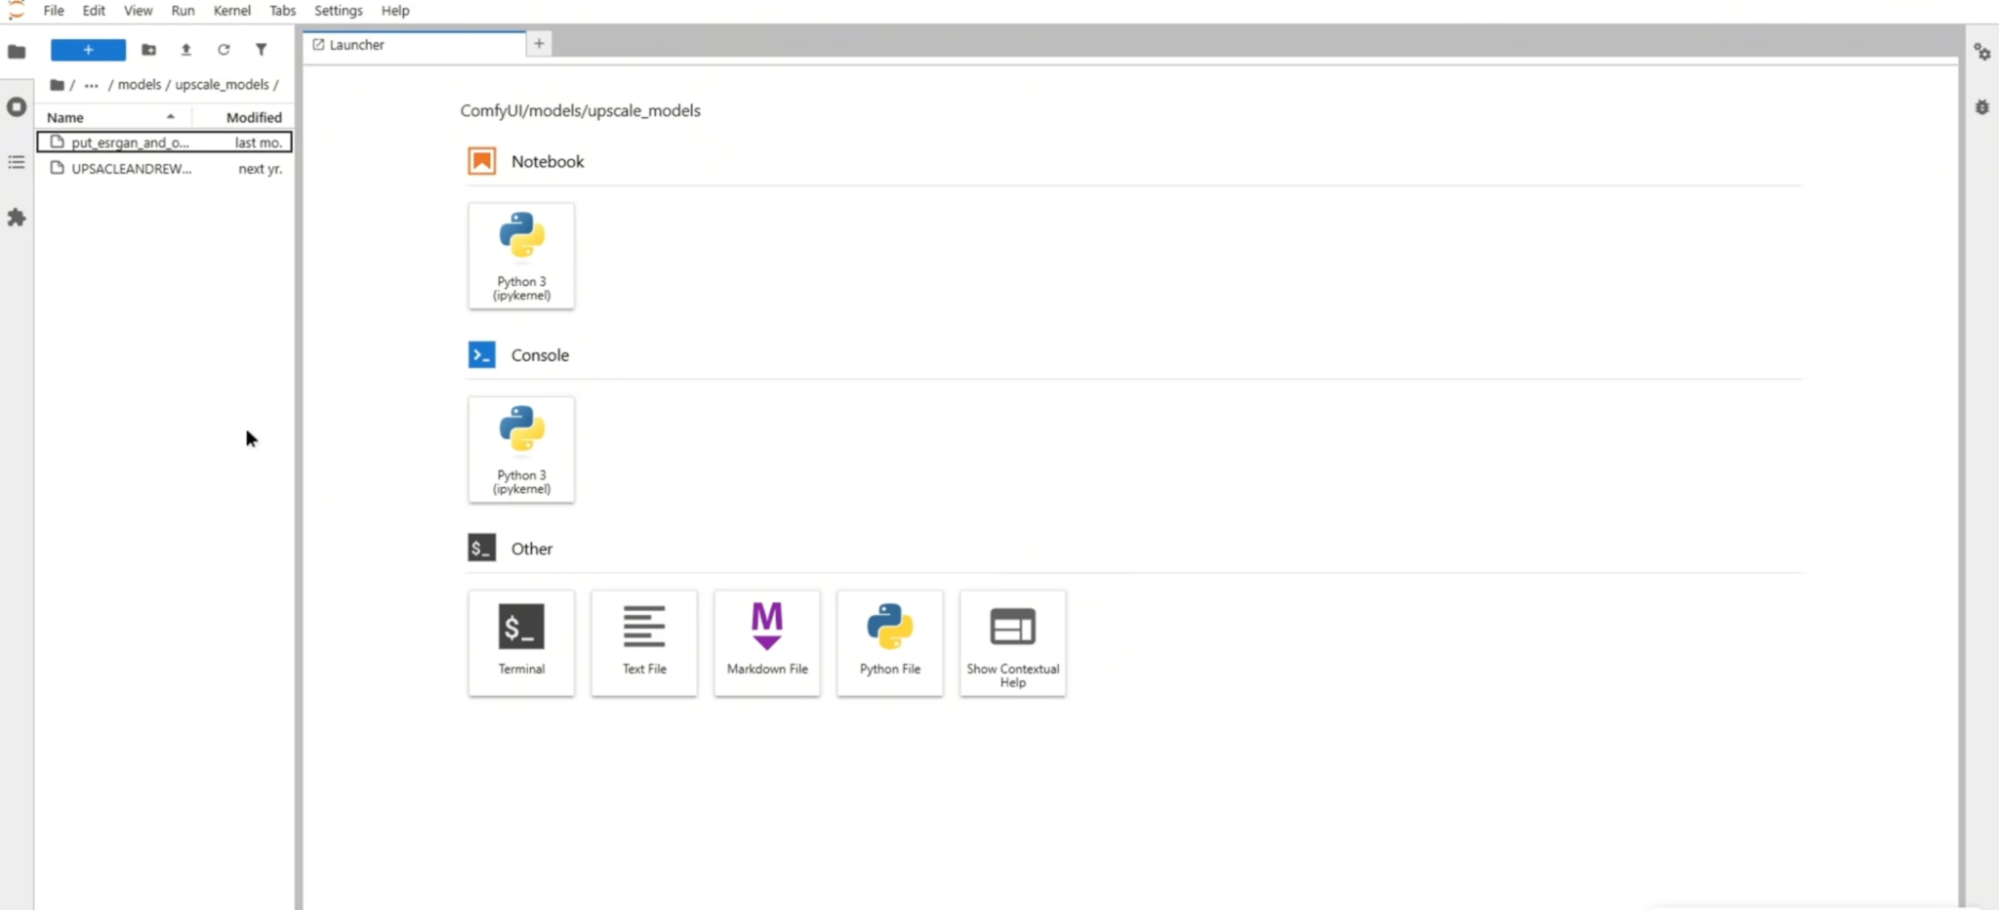This screenshot has width=1999, height=910.
Task: Create a new Text File
Action: [x=645, y=643]
